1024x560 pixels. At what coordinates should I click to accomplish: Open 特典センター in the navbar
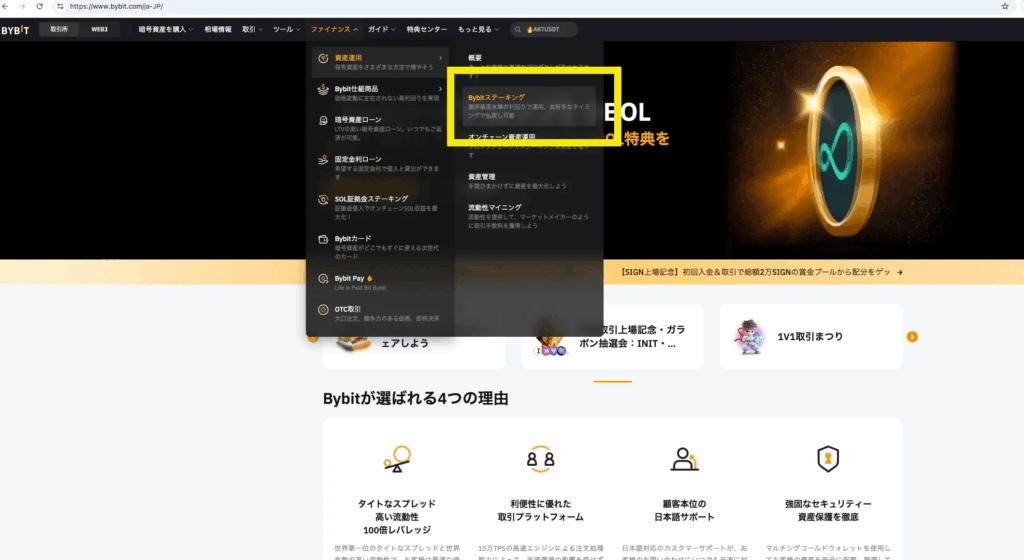[x=426, y=29]
